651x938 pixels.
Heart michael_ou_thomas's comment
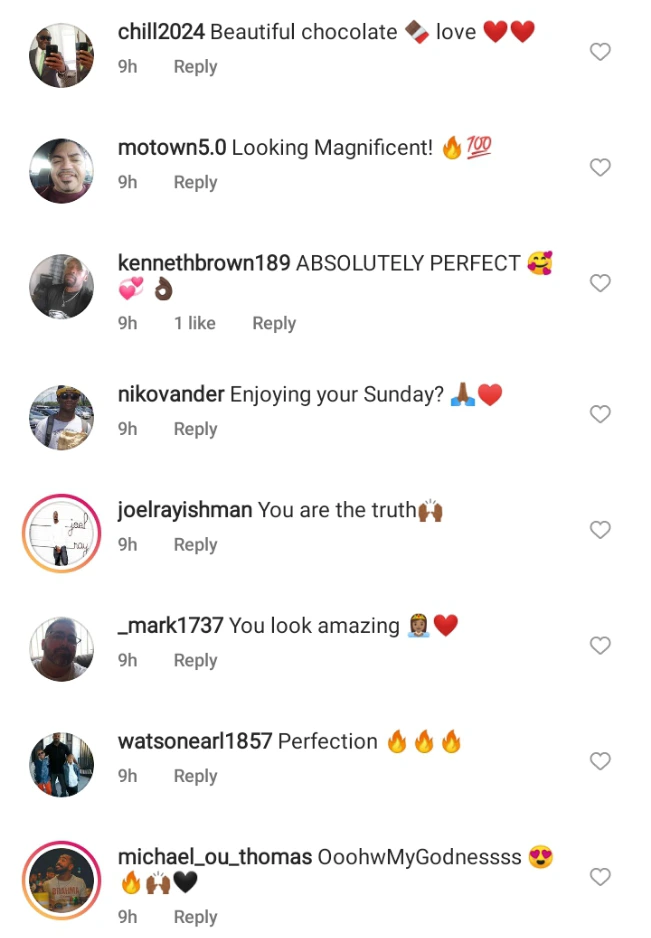click(600, 877)
